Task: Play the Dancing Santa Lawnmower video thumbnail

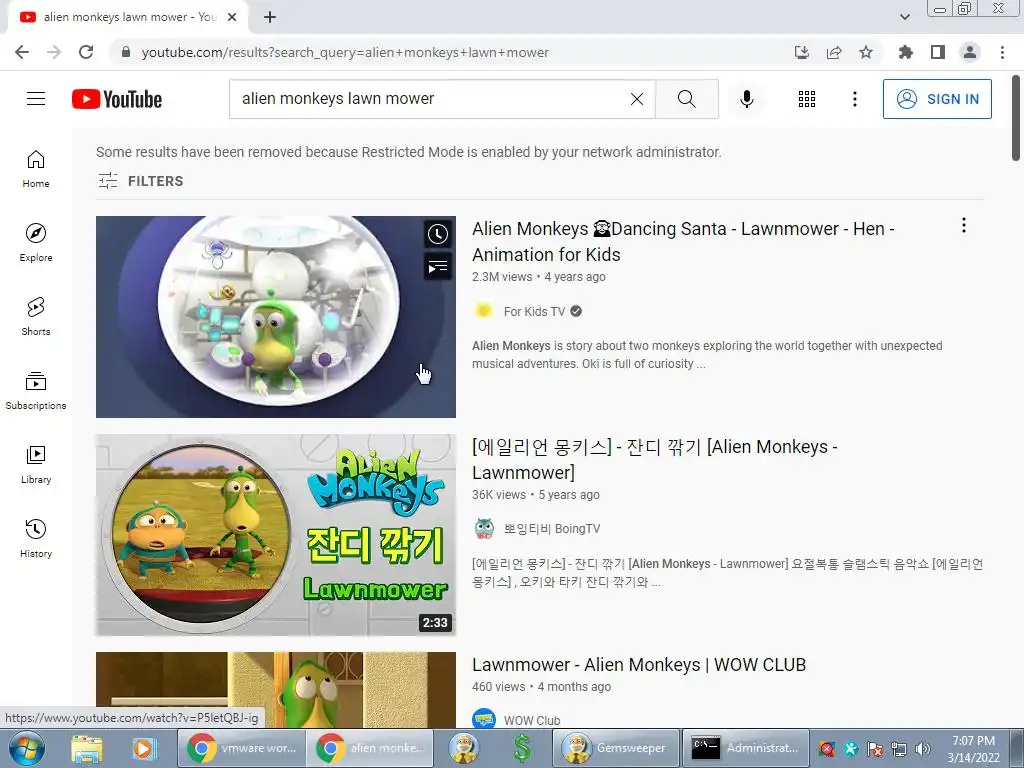Action: (x=276, y=317)
